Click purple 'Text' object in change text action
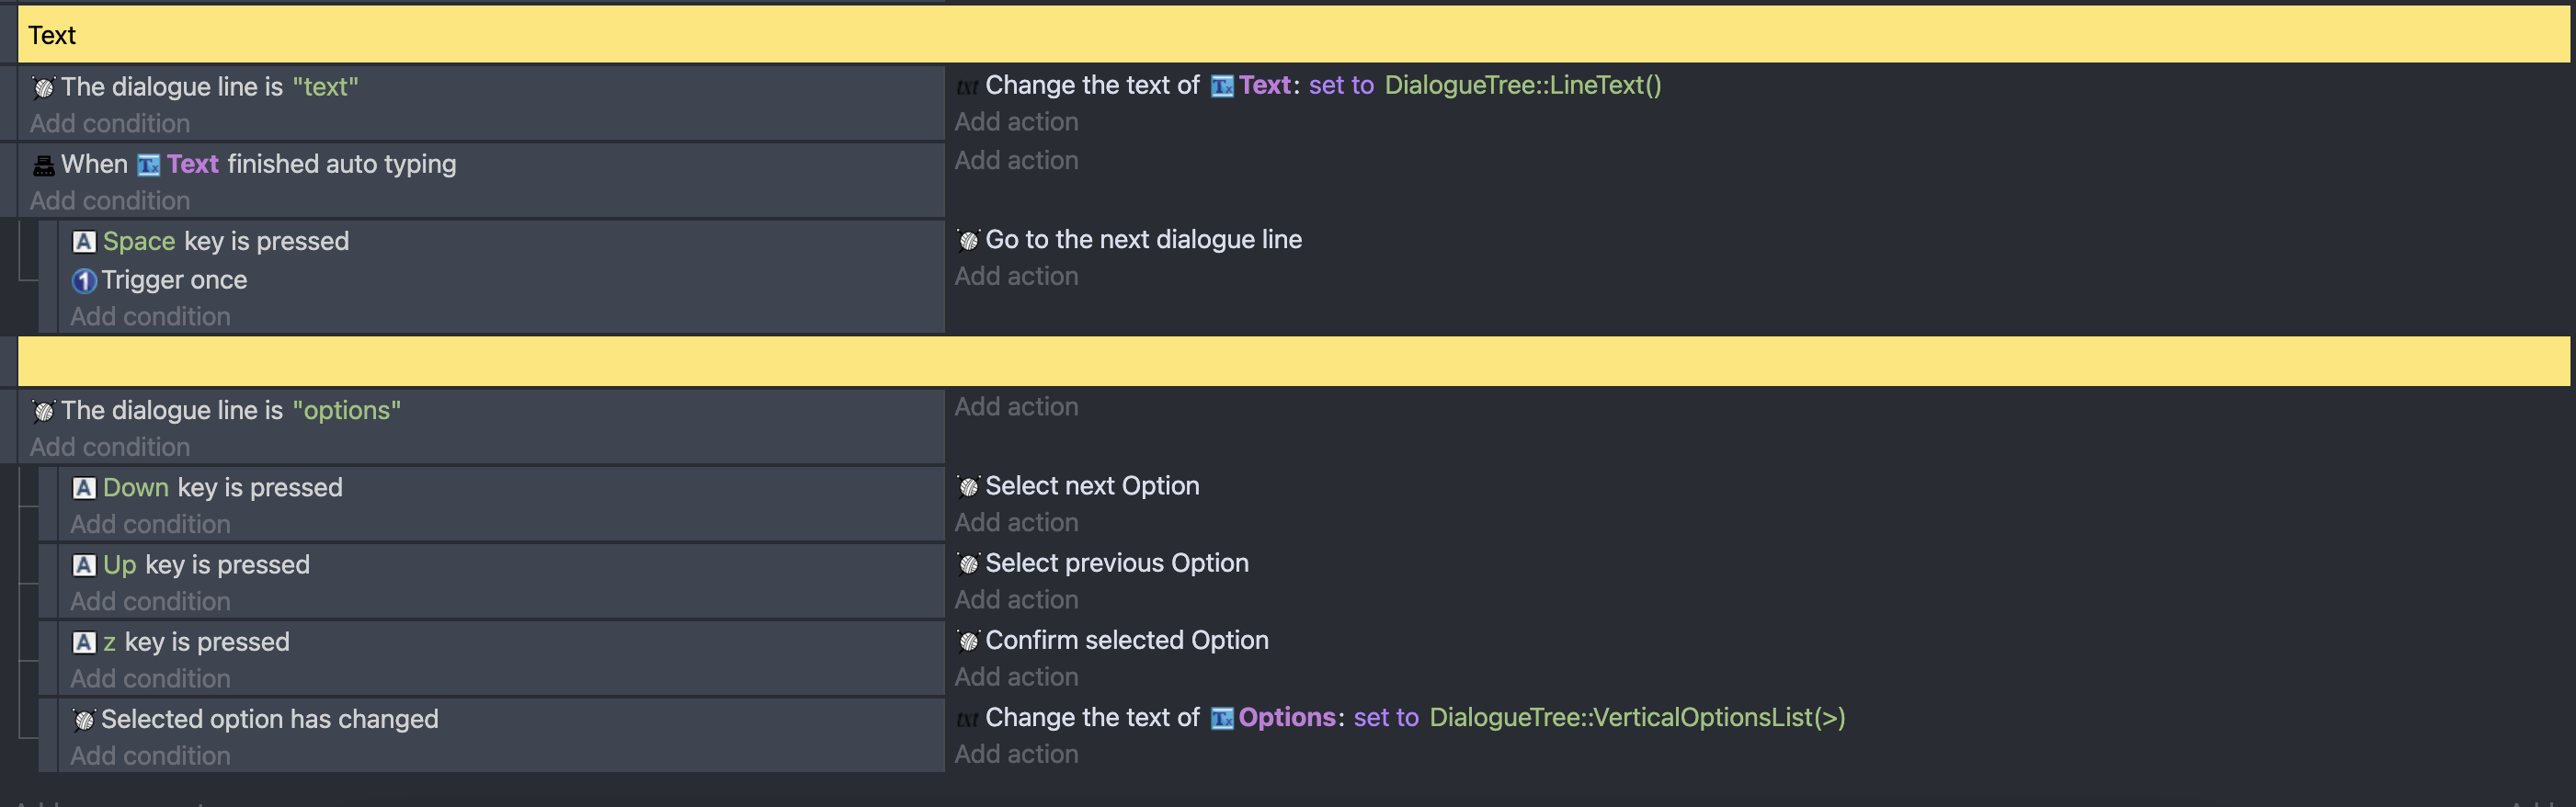 [1266, 85]
